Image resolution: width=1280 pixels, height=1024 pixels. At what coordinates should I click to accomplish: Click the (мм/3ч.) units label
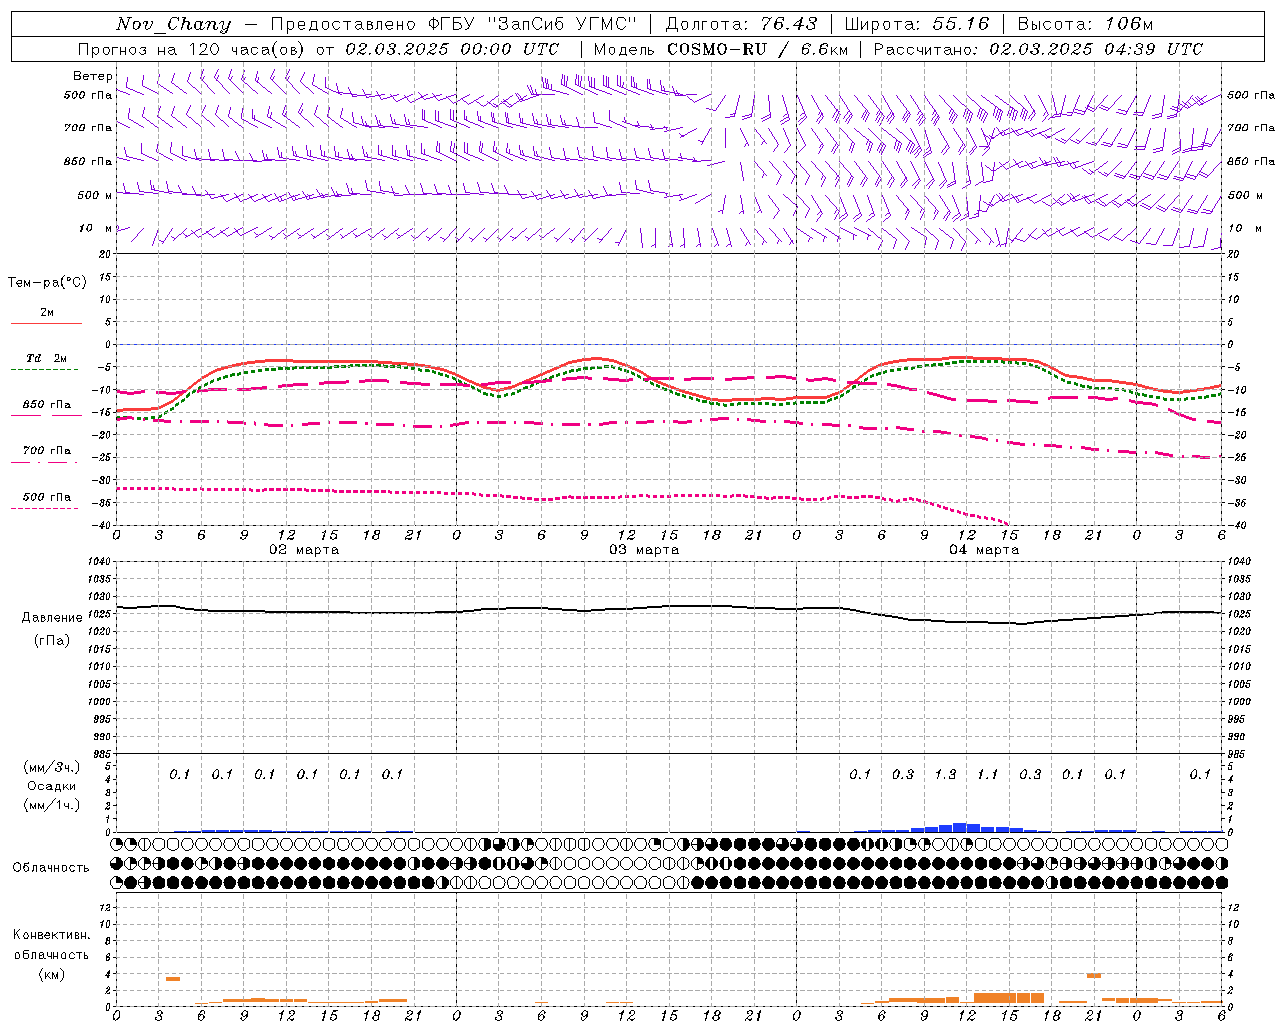pyautogui.click(x=52, y=767)
